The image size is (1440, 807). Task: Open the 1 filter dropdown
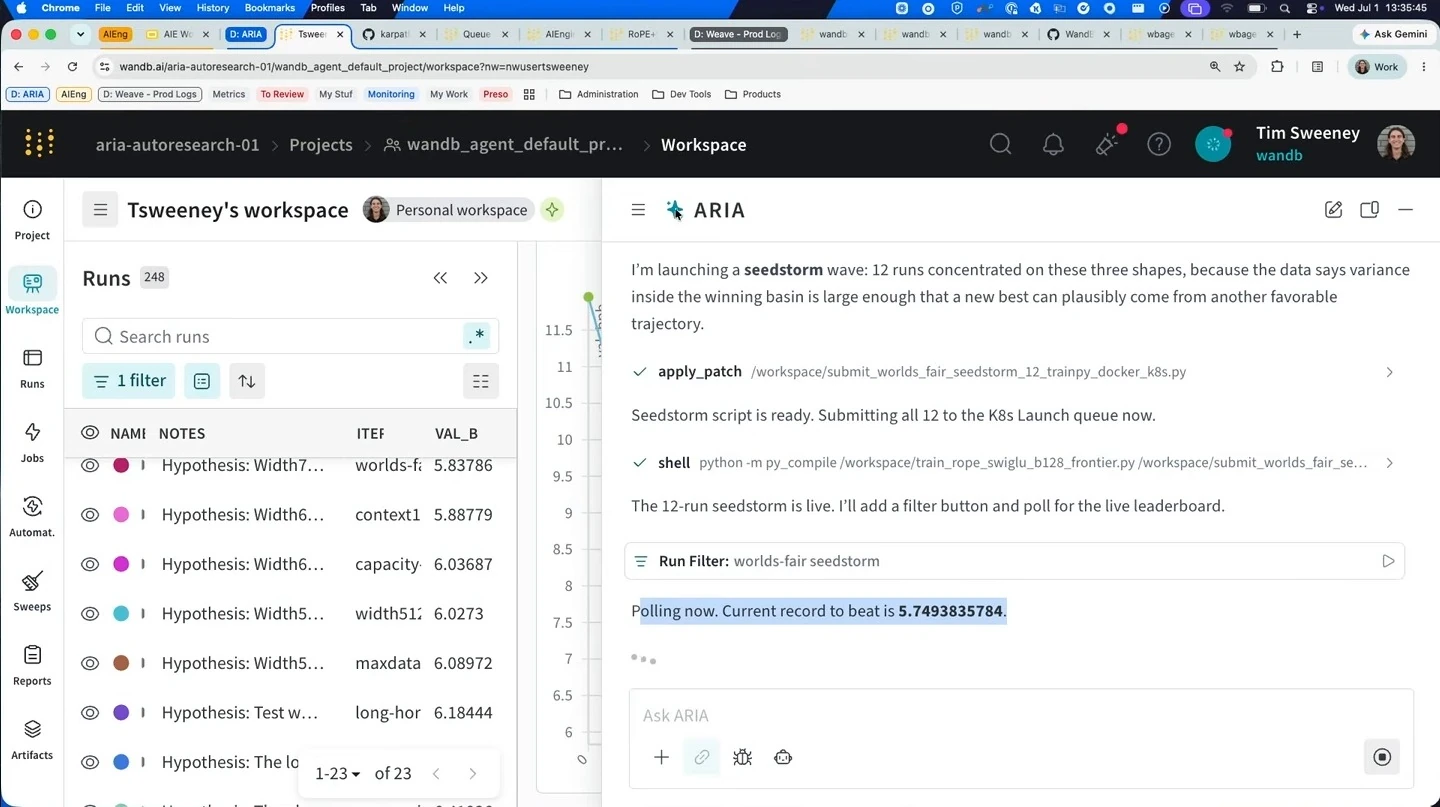(x=129, y=381)
